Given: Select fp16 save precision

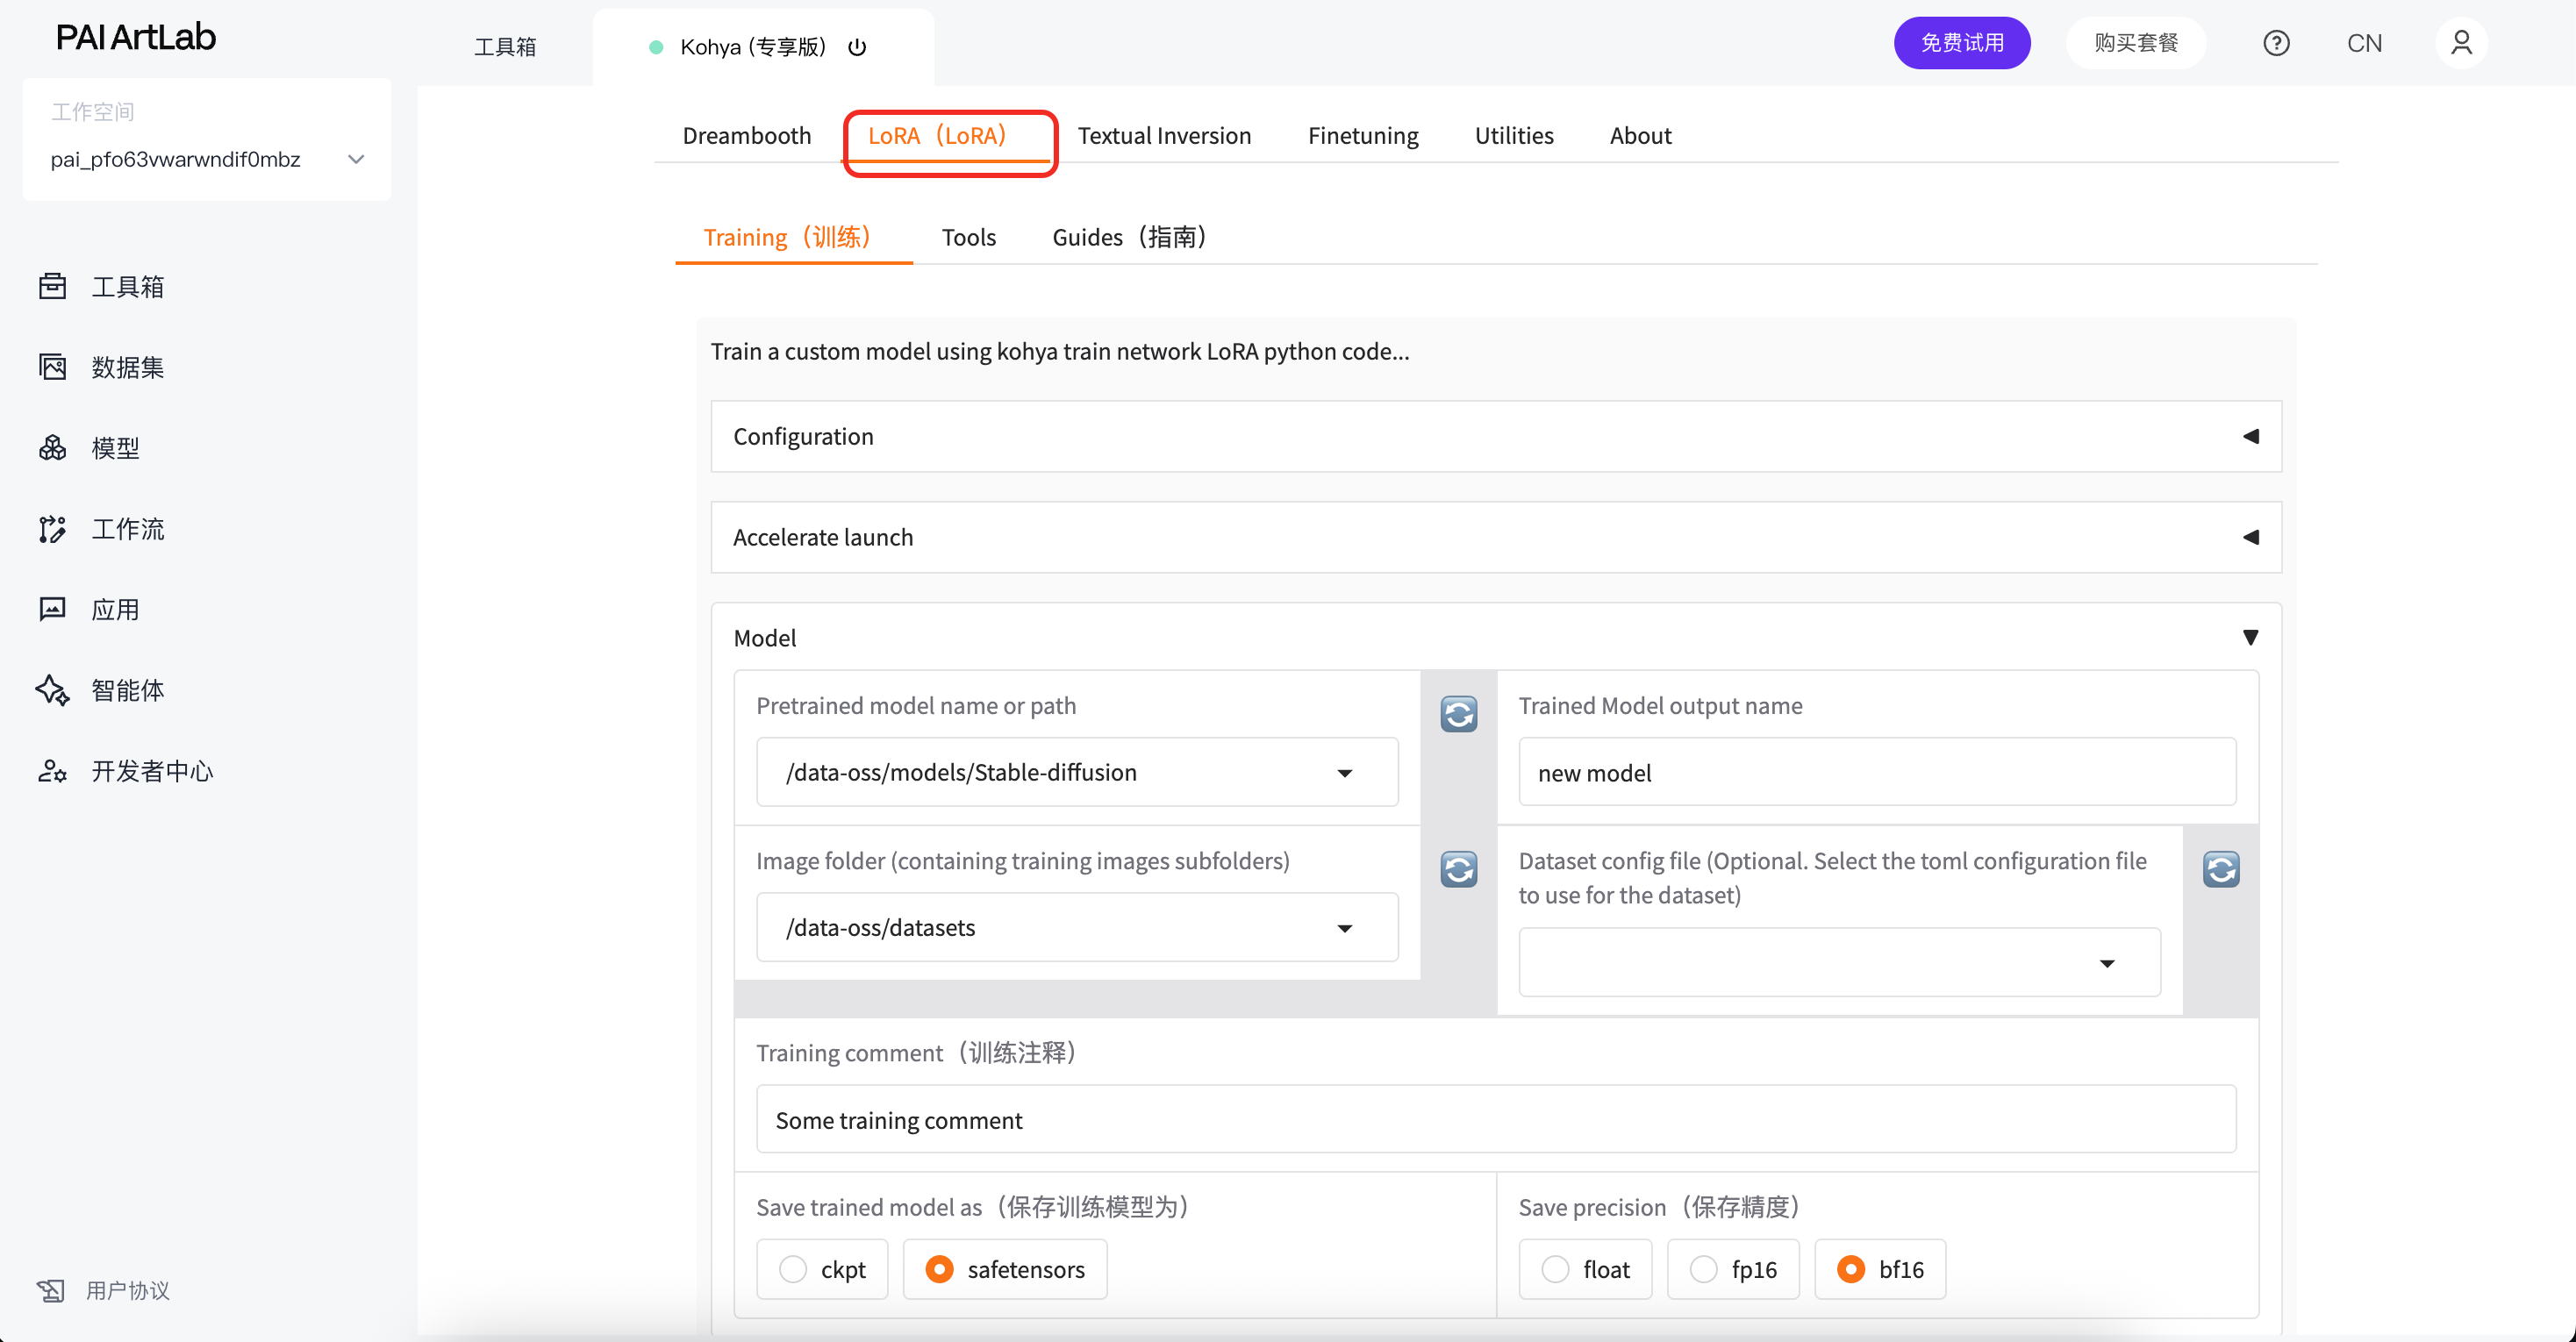Looking at the screenshot, I should [1704, 1269].
